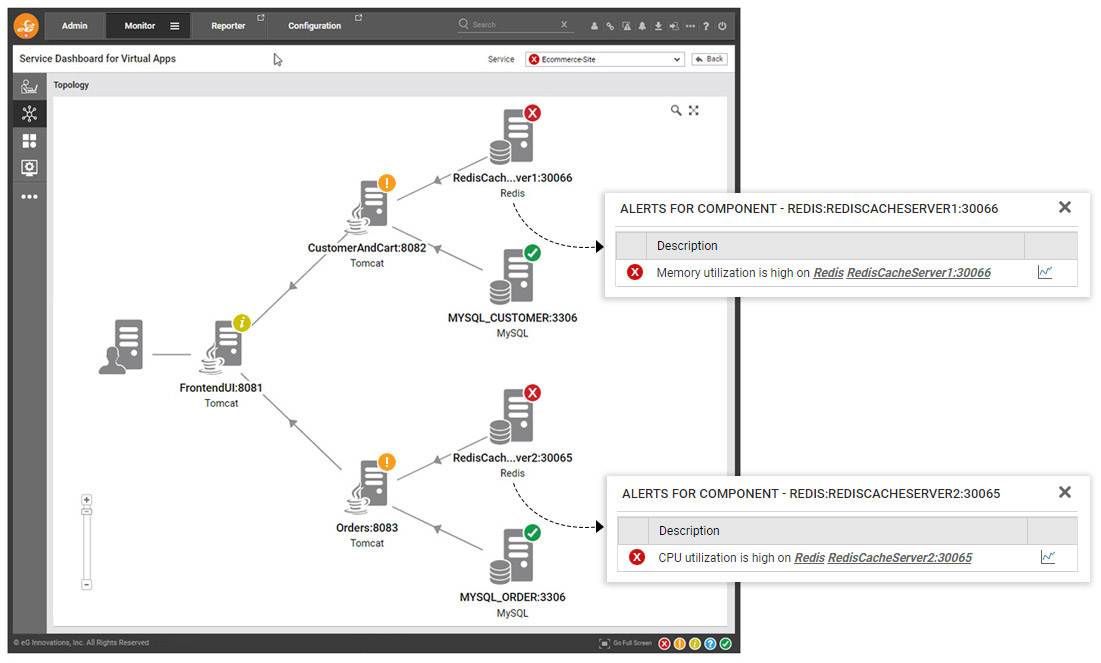Close the RedisCacheServer2 alerts popup

(x=1065, y=492)
